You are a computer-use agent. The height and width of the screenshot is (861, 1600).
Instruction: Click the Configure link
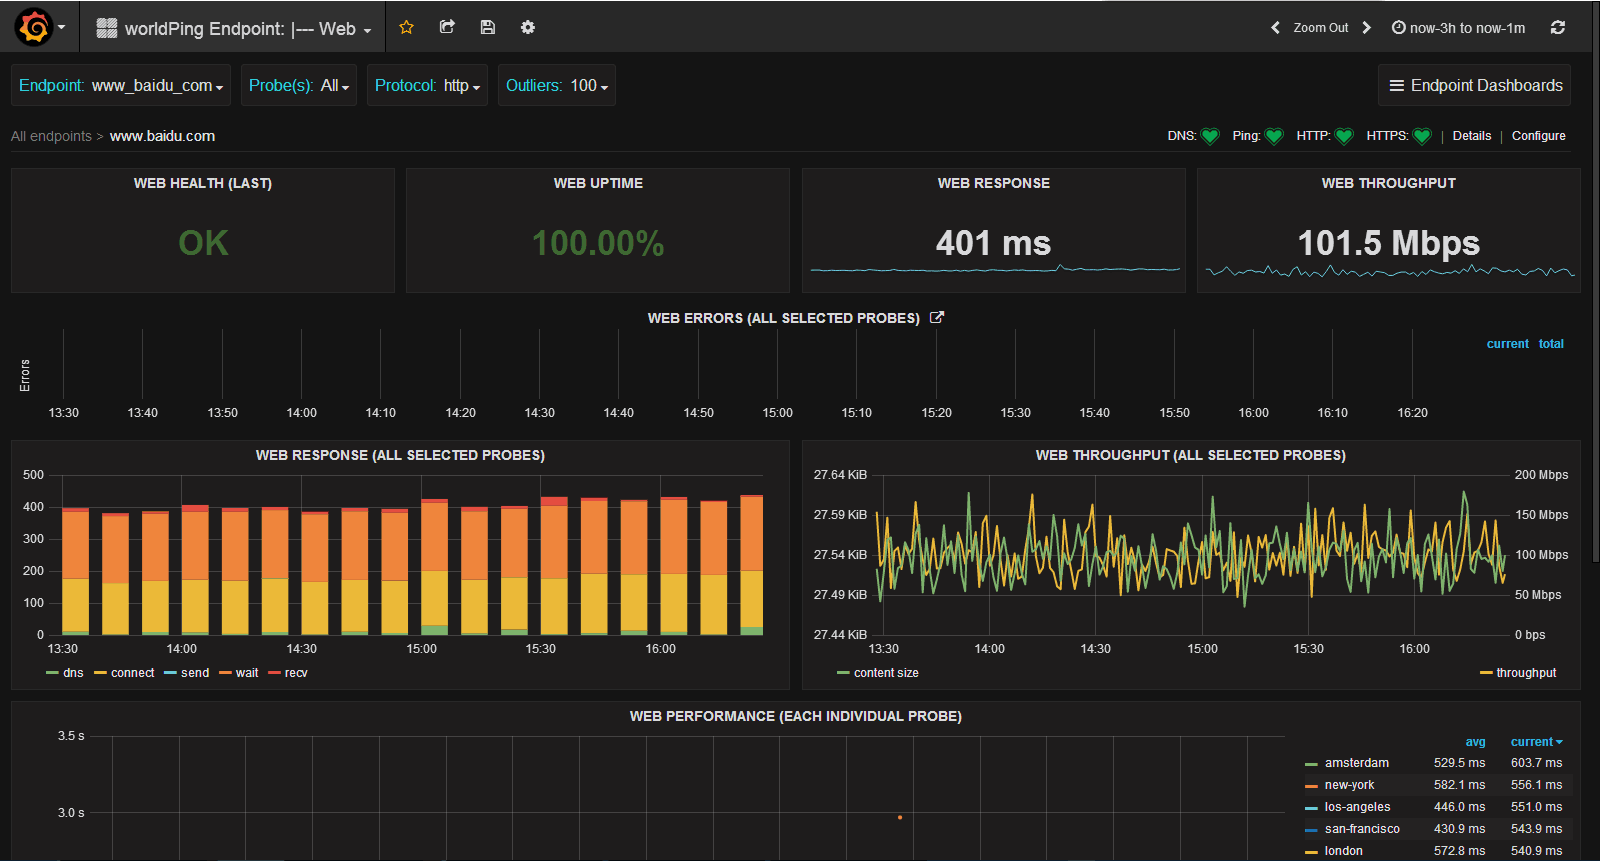[1538, 136]
